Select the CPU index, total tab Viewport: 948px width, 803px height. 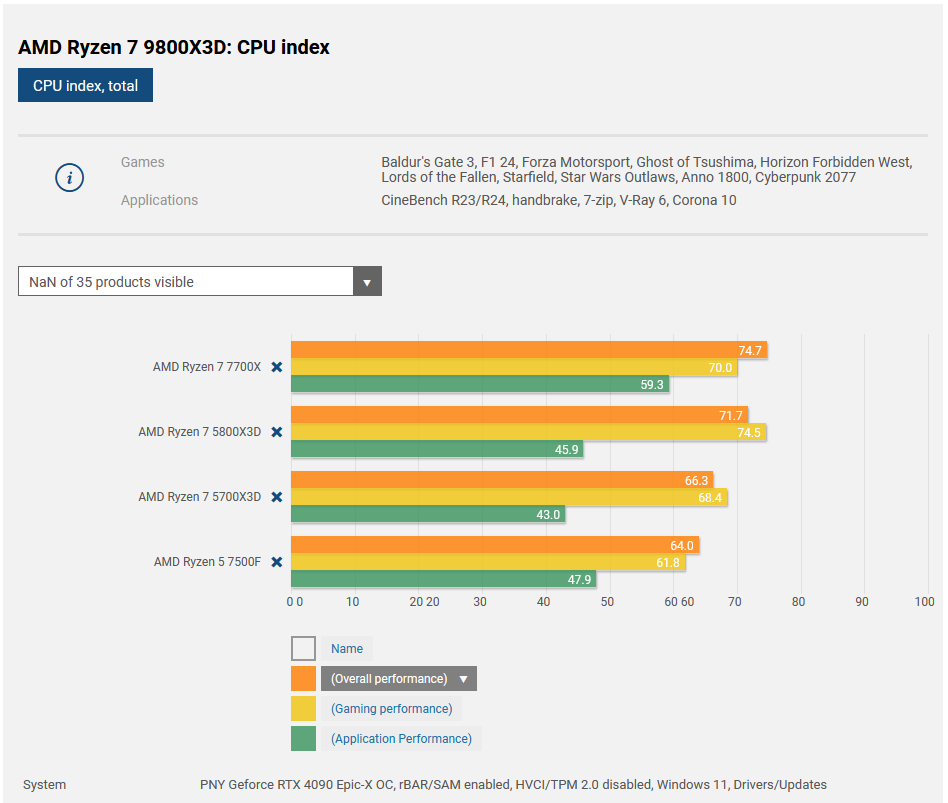85,85
